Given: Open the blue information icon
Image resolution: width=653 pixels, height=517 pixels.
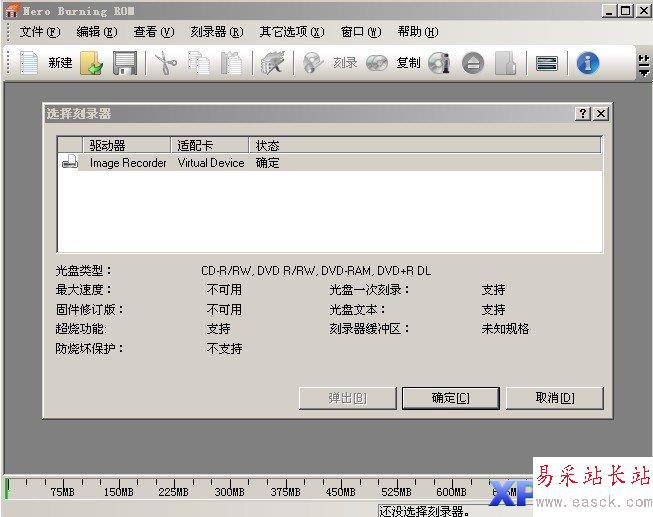Looking at the screenshot, I should [588, 63].
